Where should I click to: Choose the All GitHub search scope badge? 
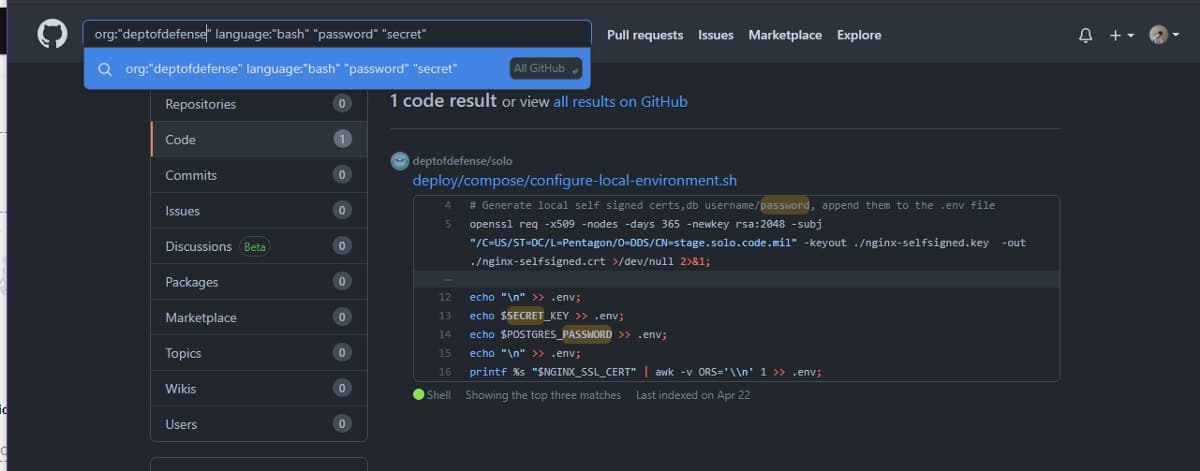[545, 69]
